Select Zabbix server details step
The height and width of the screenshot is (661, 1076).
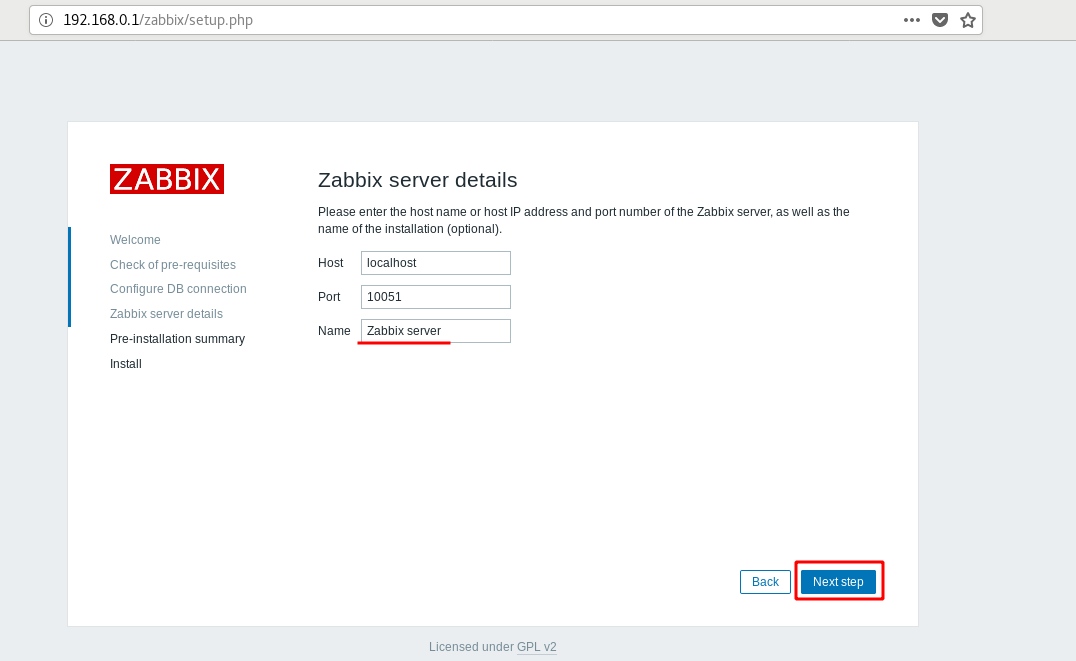click(x=166, y=314)
